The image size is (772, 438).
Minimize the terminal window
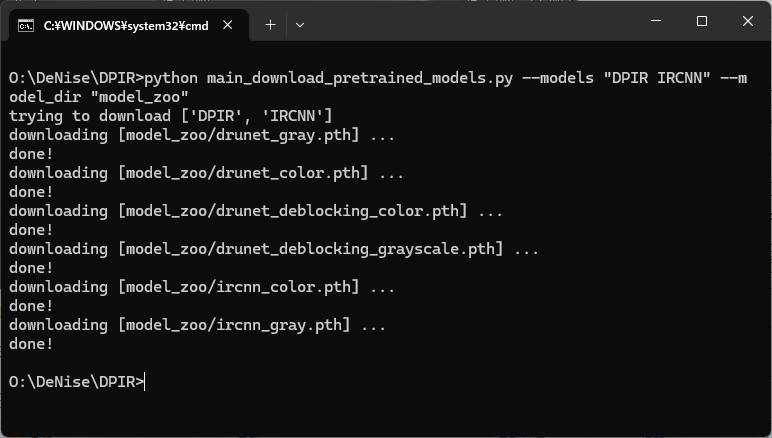[656, 21]
